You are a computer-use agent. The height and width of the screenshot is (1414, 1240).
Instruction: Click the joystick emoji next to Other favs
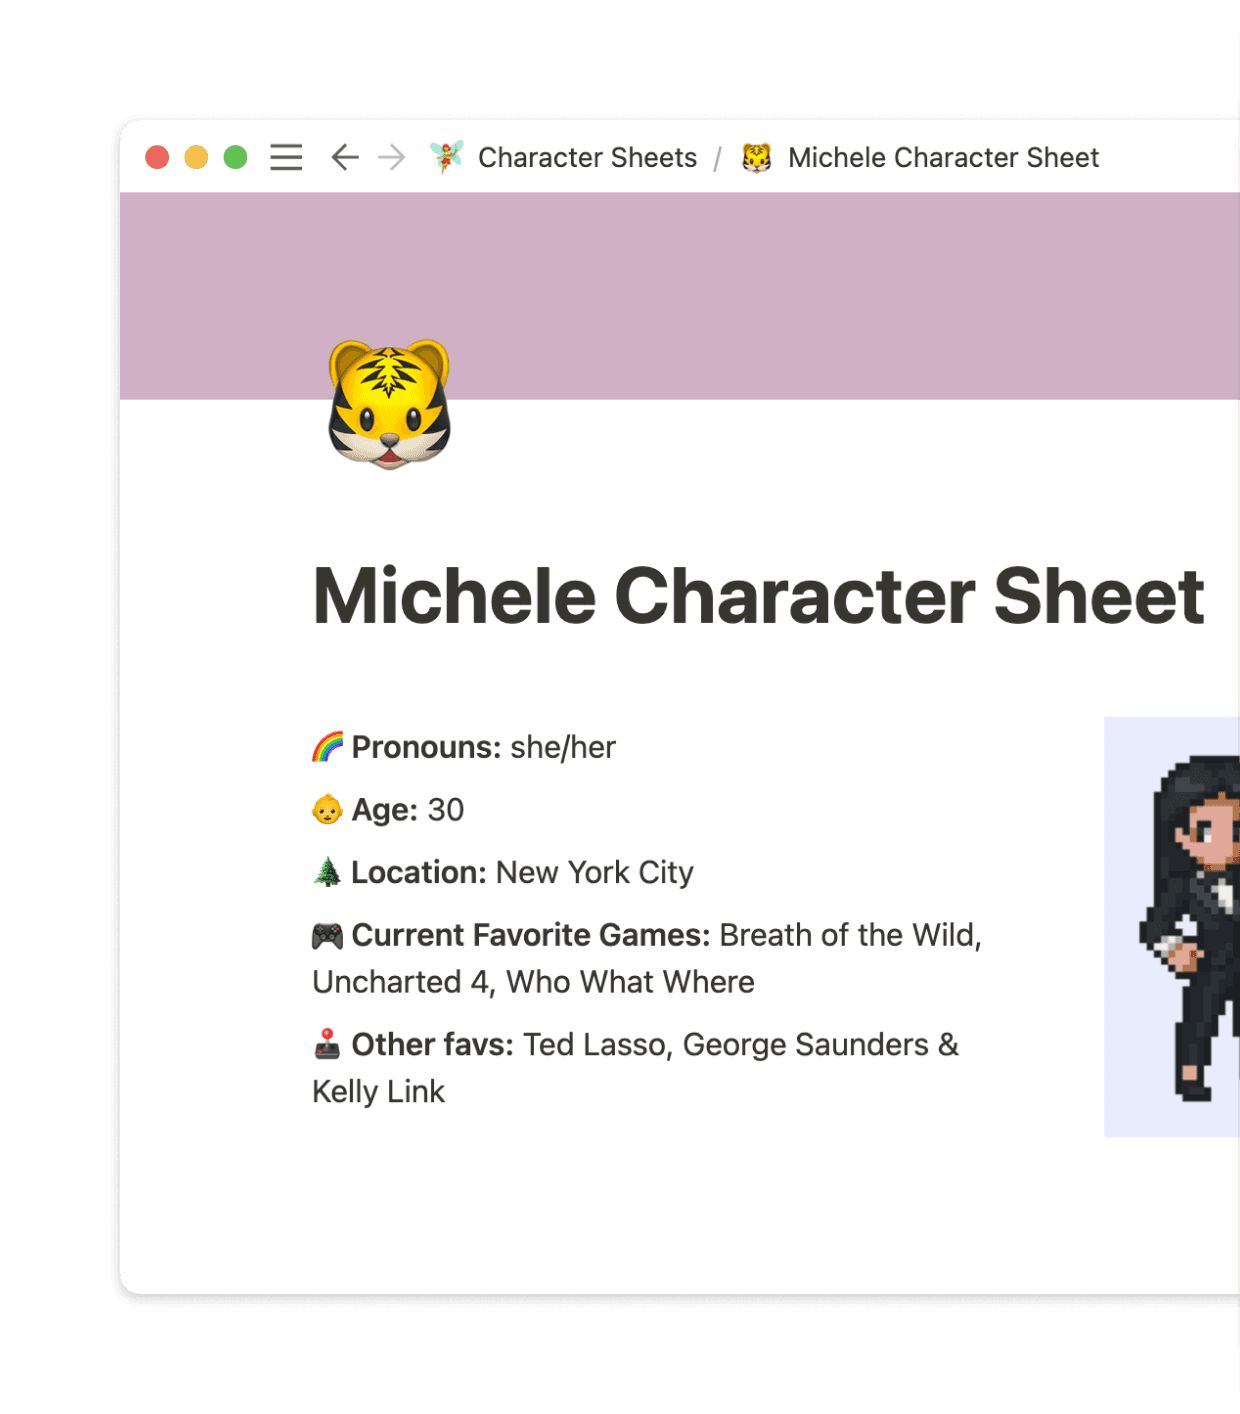tap(325, 1044)
